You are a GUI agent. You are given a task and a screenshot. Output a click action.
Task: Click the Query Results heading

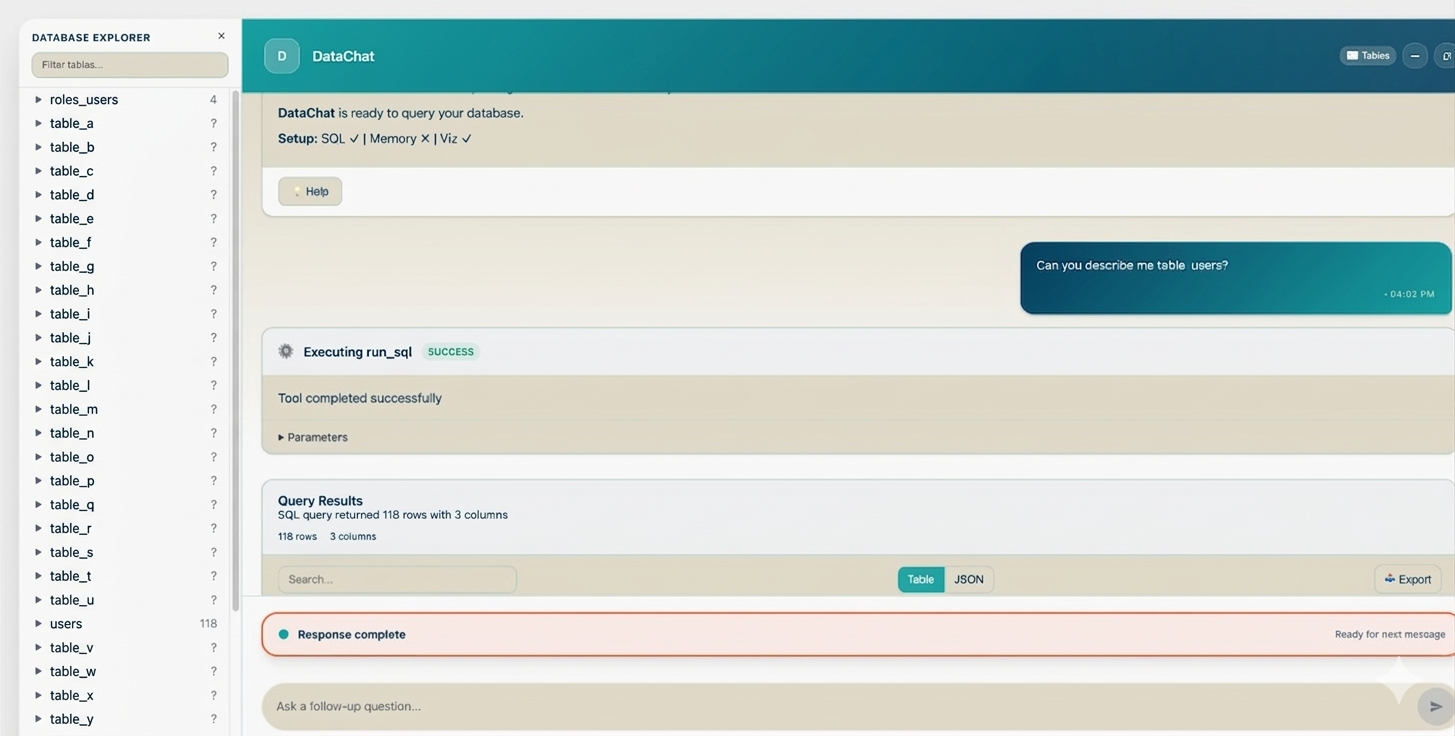tap(320, 500)
